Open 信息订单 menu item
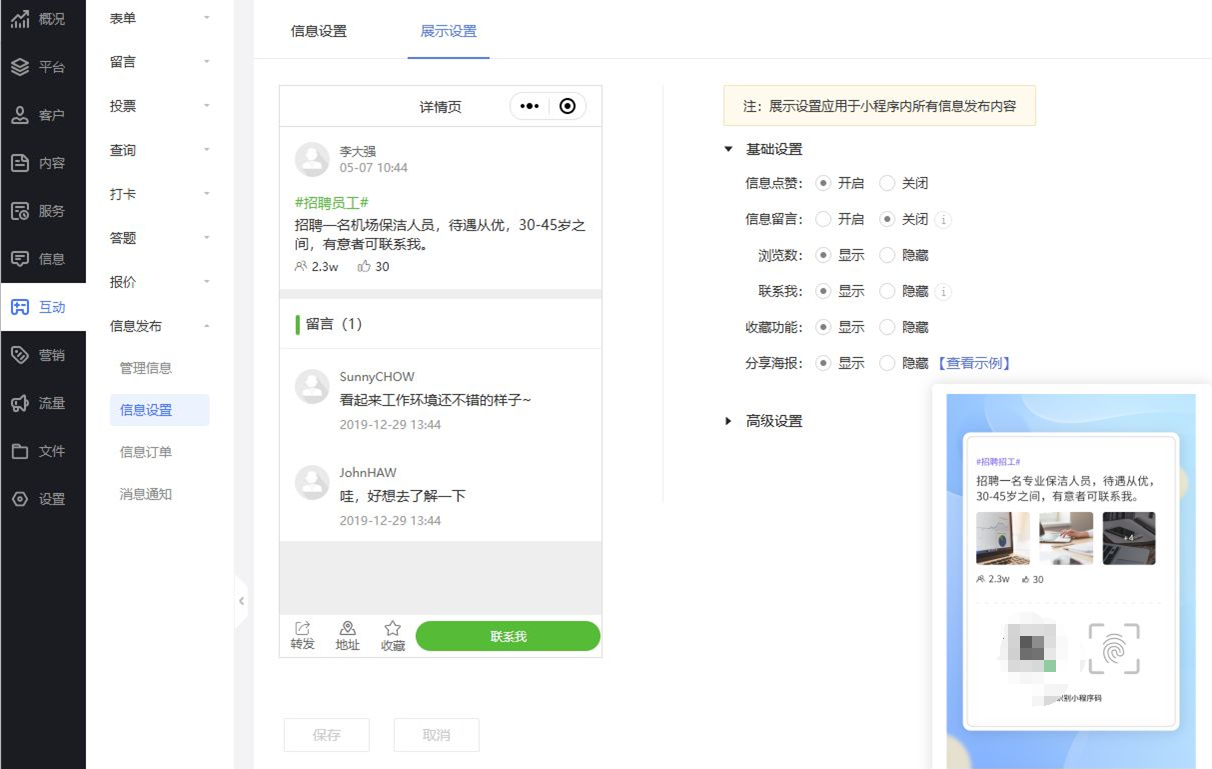The image size is (1212, 769). pyautogui.click(x=146, y=452)
